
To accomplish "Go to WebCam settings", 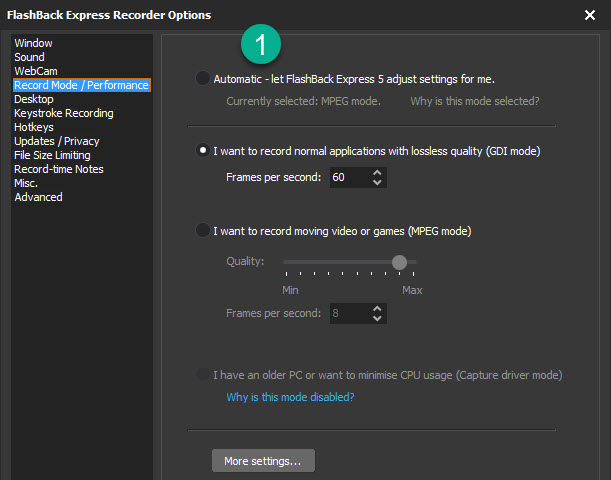I will point(36,71).
